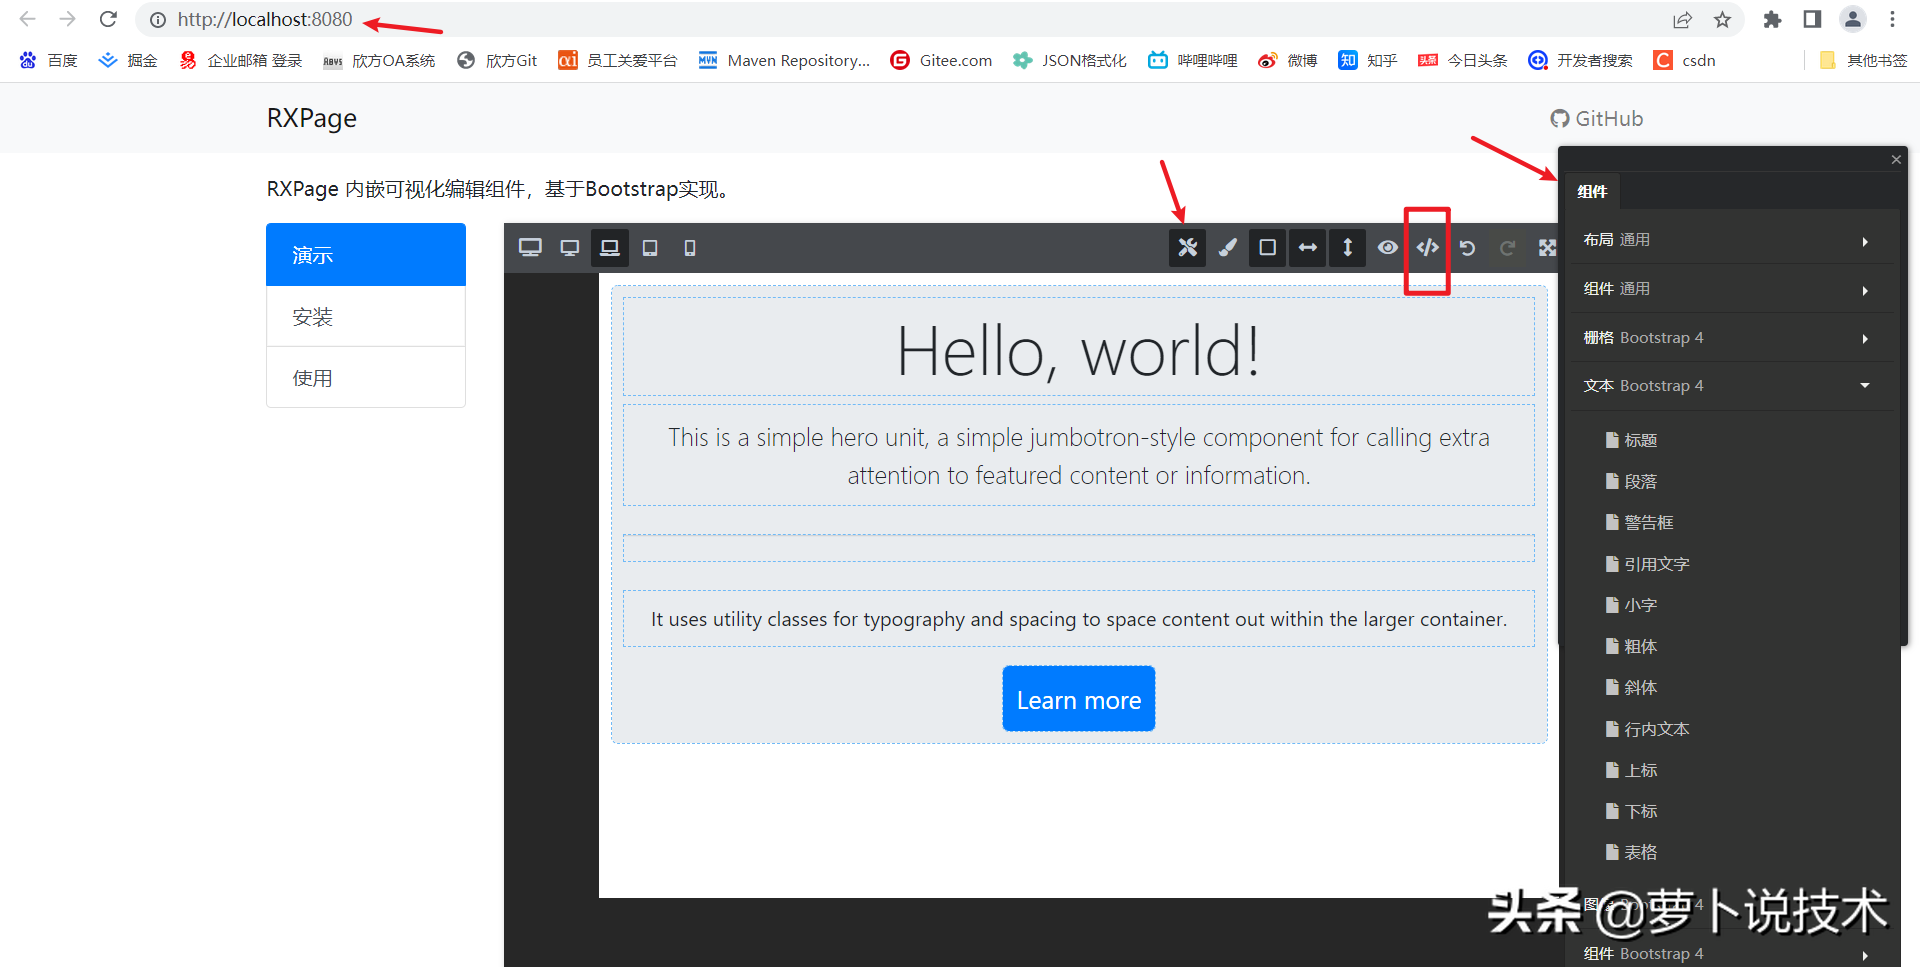Toggle the vertical resize arrow icon
The height and width of the screenshot is (967, 1920).
point(1347,247)
